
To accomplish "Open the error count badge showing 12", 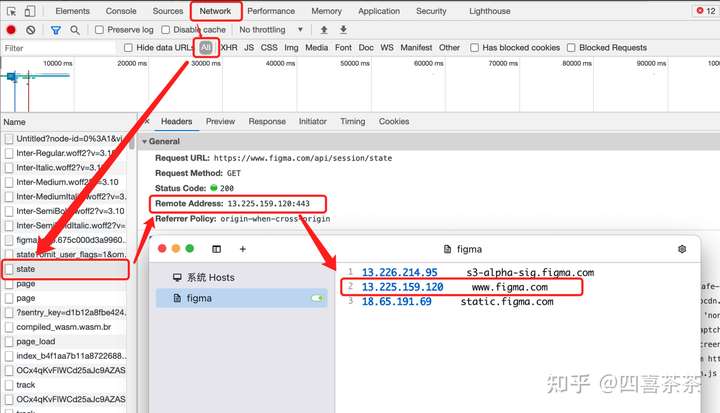I will click(706, 11).
